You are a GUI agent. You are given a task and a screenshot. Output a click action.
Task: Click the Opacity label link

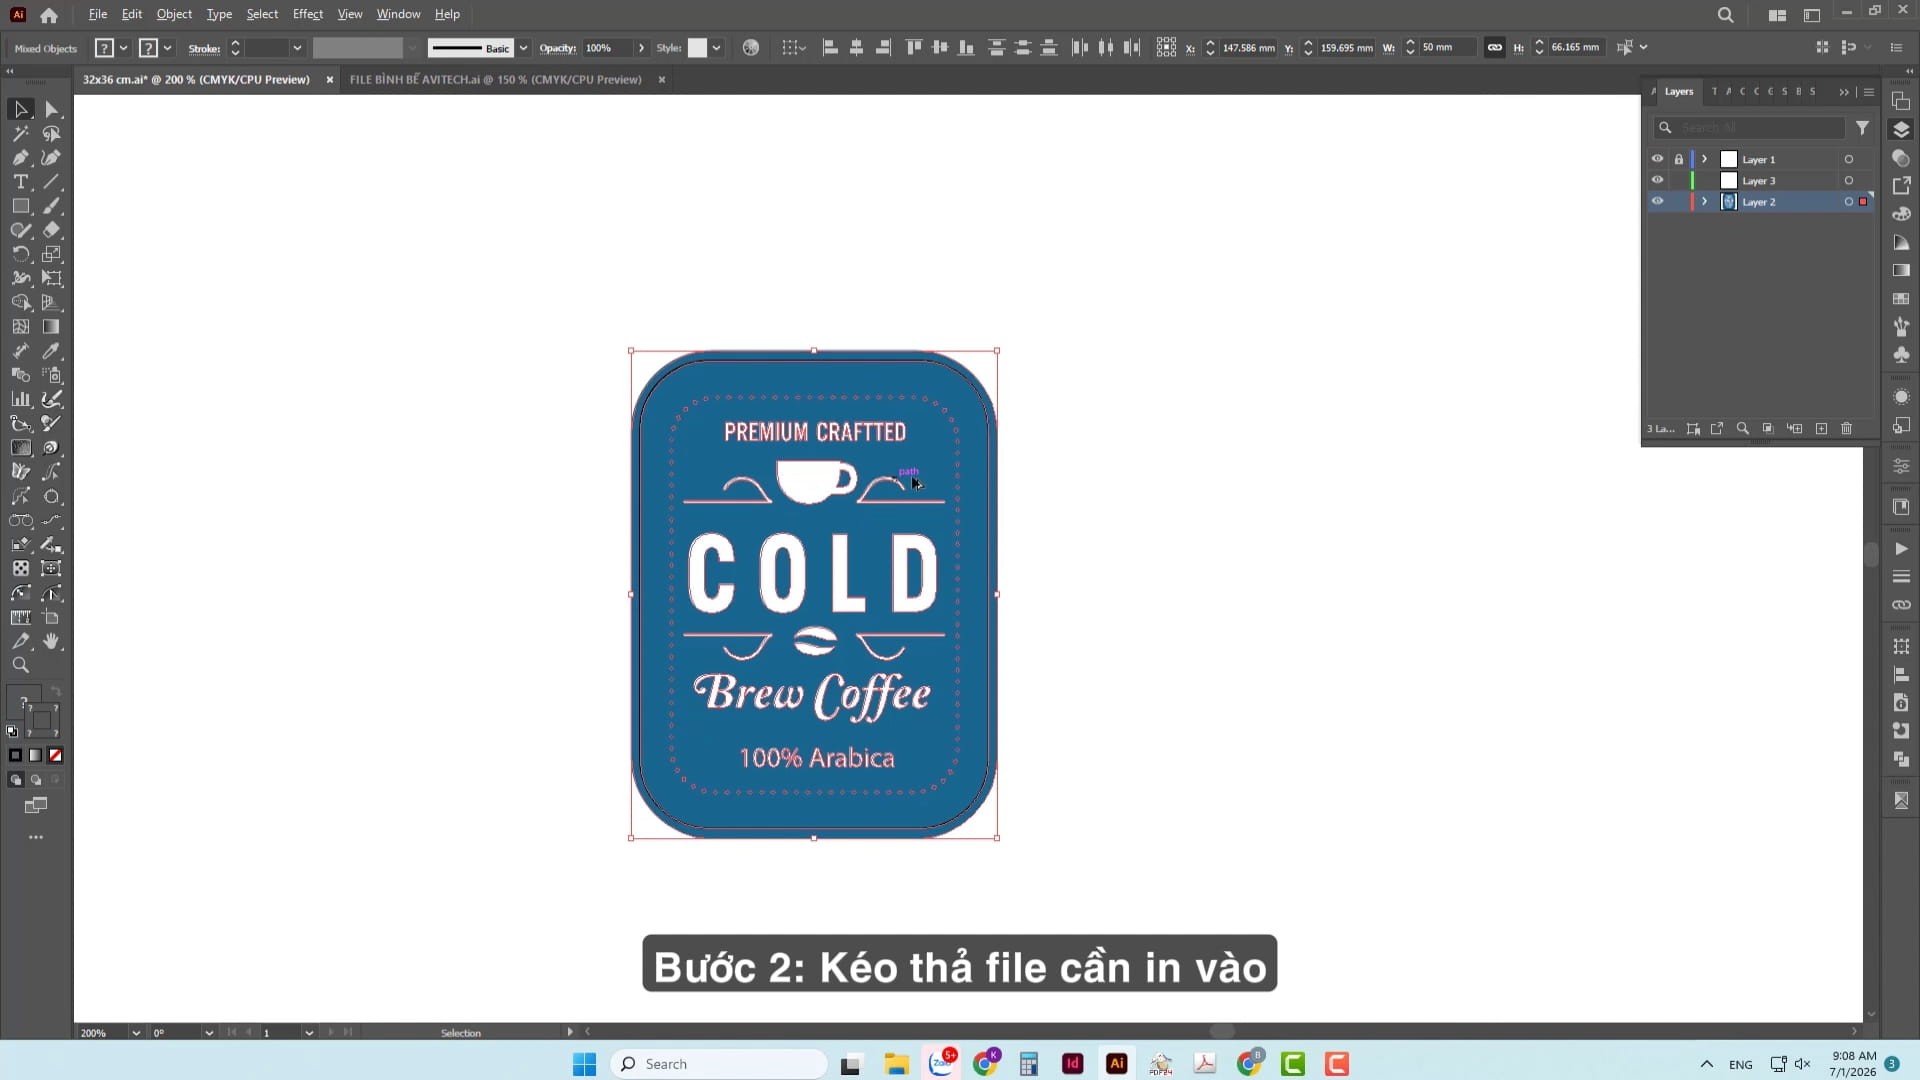557,48
